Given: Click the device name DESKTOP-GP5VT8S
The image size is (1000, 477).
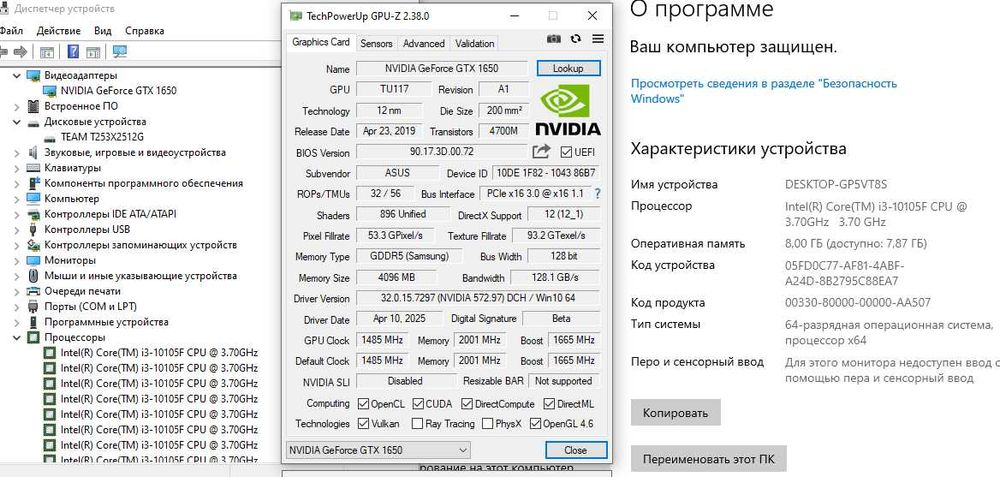Looking at the screenshot, I should pyautogui.click(x=836, y=184).
